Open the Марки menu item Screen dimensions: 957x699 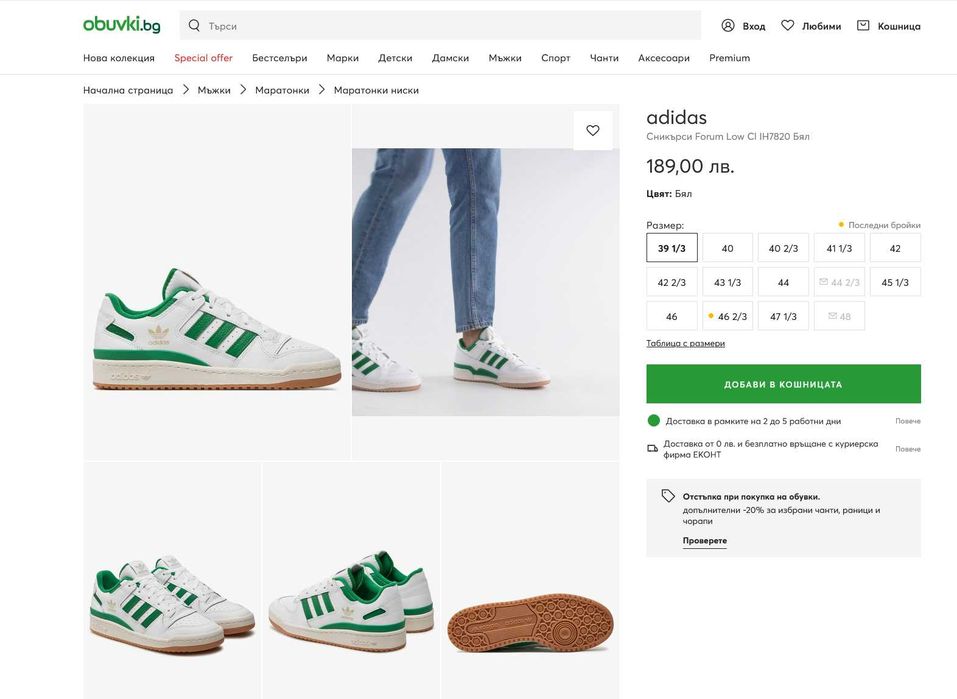tap(342, 58)
